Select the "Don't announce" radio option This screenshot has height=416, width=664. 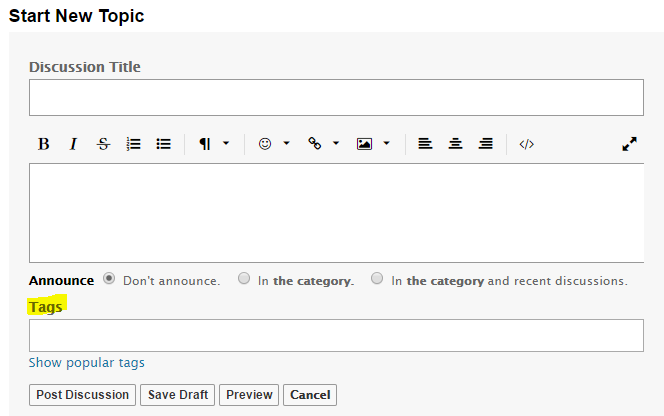click(x=109, y=279)
